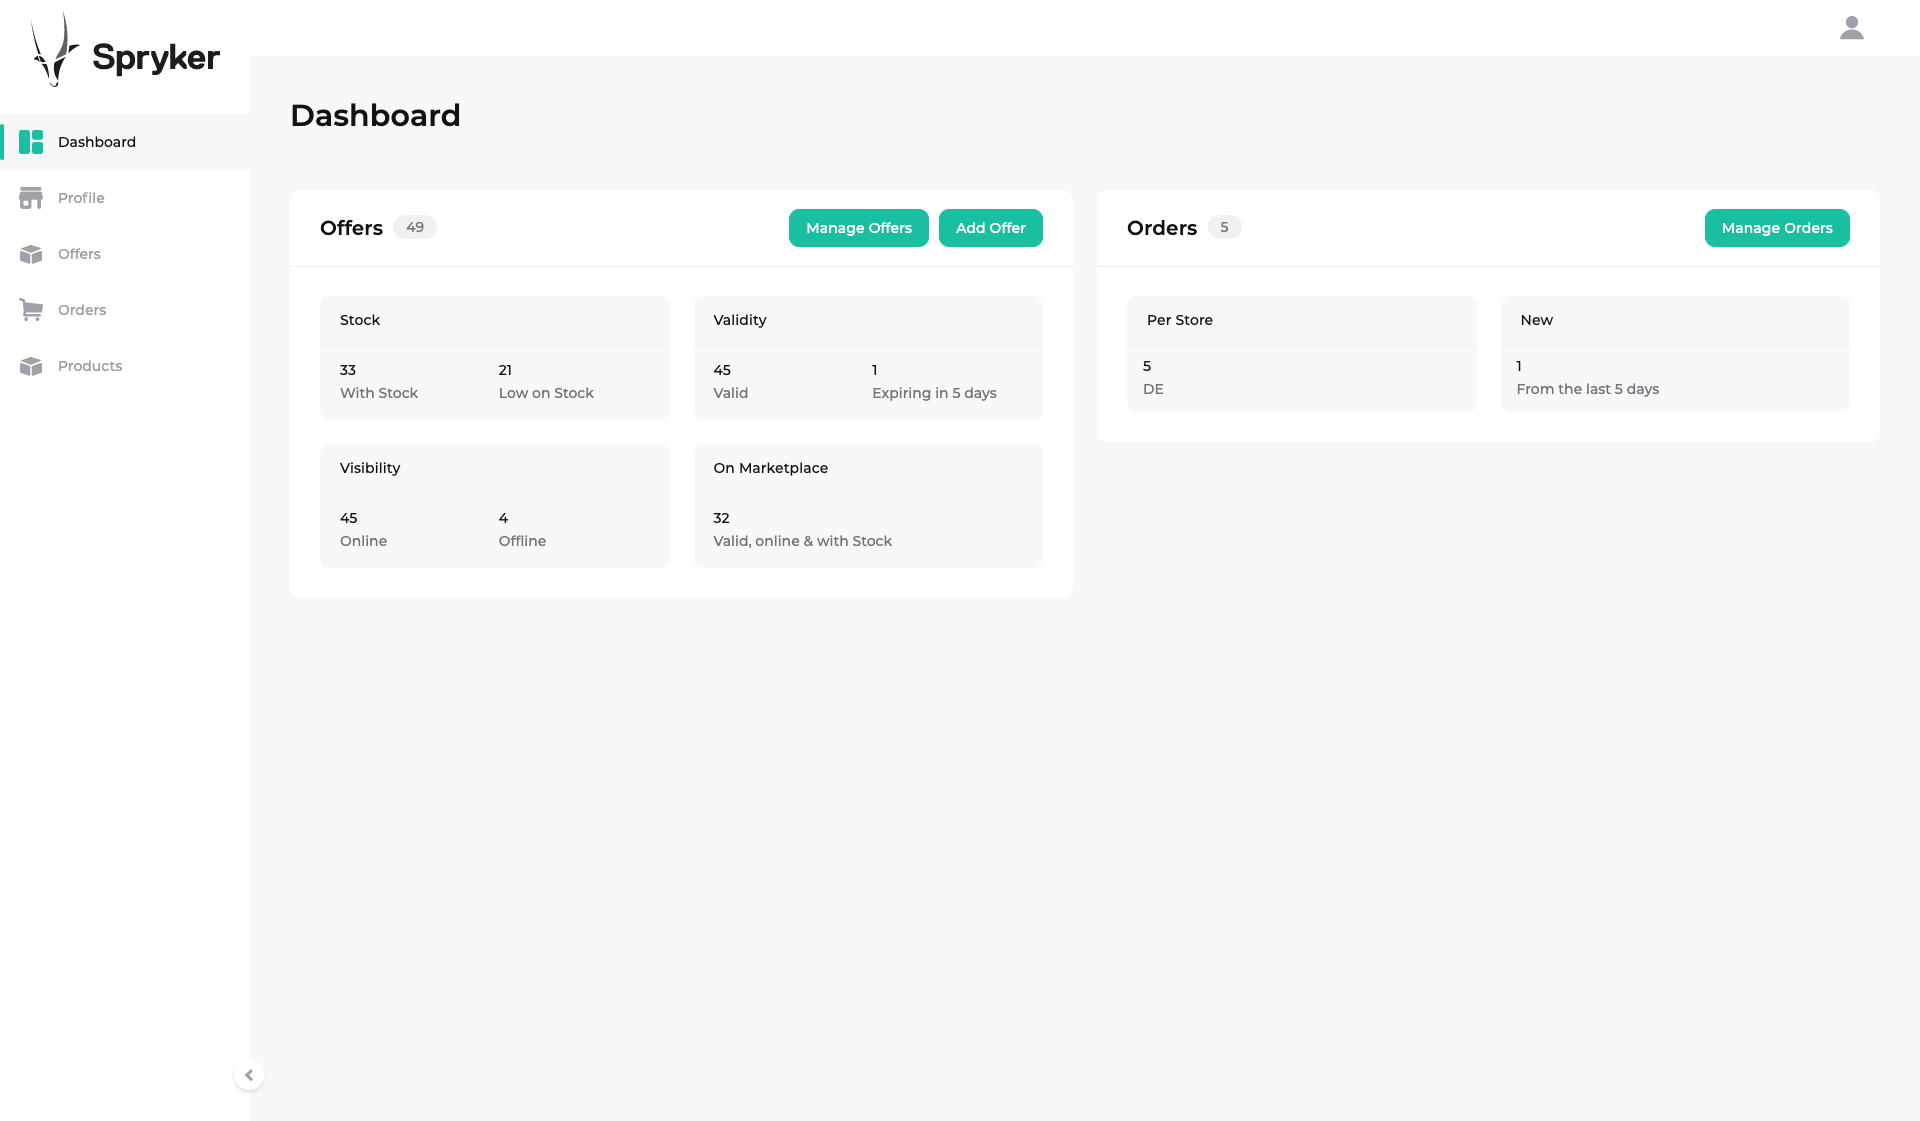Image resolution: width=1920 pixels, height=1121 pixels.
Task: Click the From the last 5 days stat
Action: [x=1587, y=378]
